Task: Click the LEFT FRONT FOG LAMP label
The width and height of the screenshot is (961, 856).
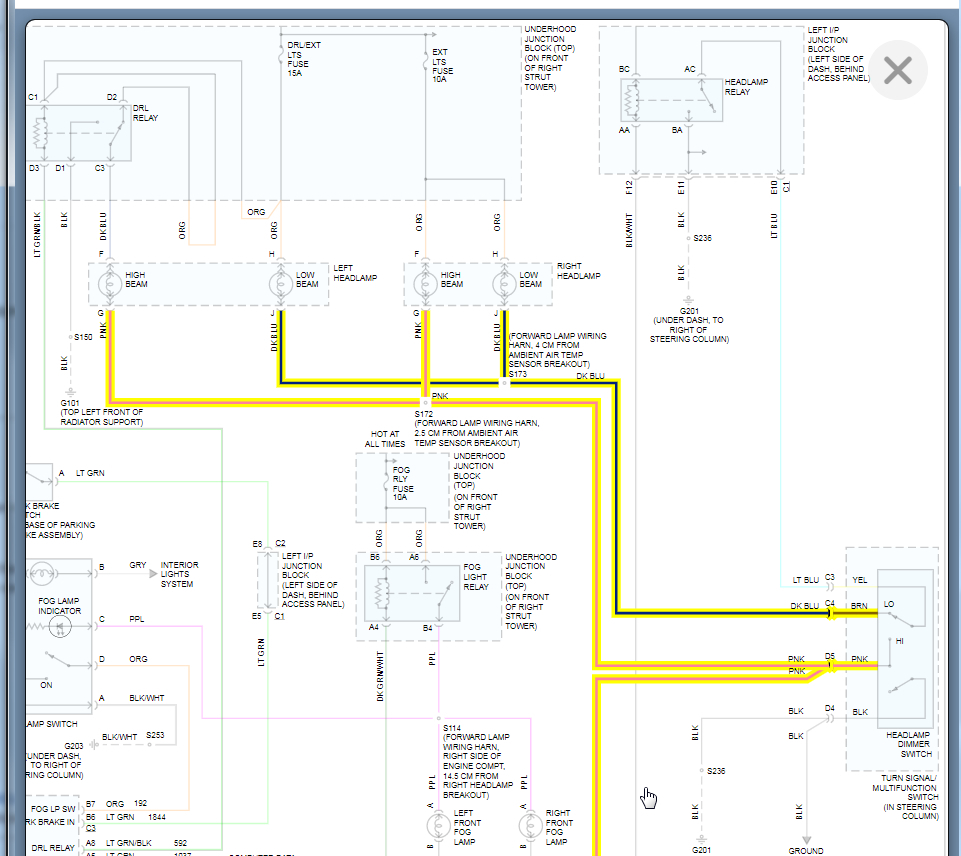Action: (467, 827)
